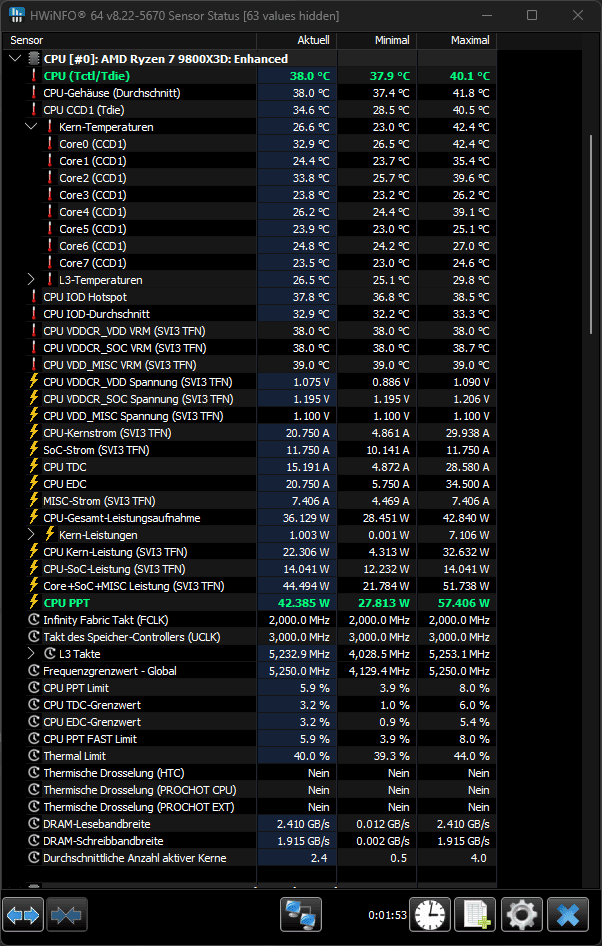This screenshot has width=602, height=946.
Task: Click the lightning icon next to Kern-Leistungen
Action: [x=50, y=535]
